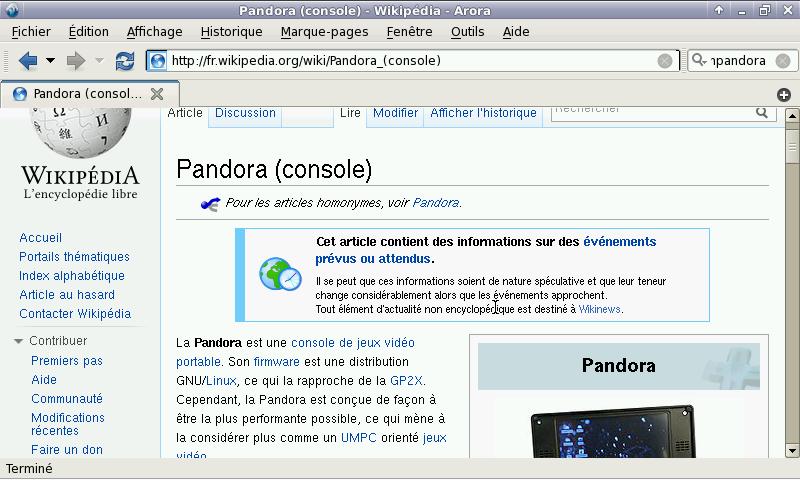Reload the page with the refresh icon
This screenshot has height=480, width=800.
point(125,61)
